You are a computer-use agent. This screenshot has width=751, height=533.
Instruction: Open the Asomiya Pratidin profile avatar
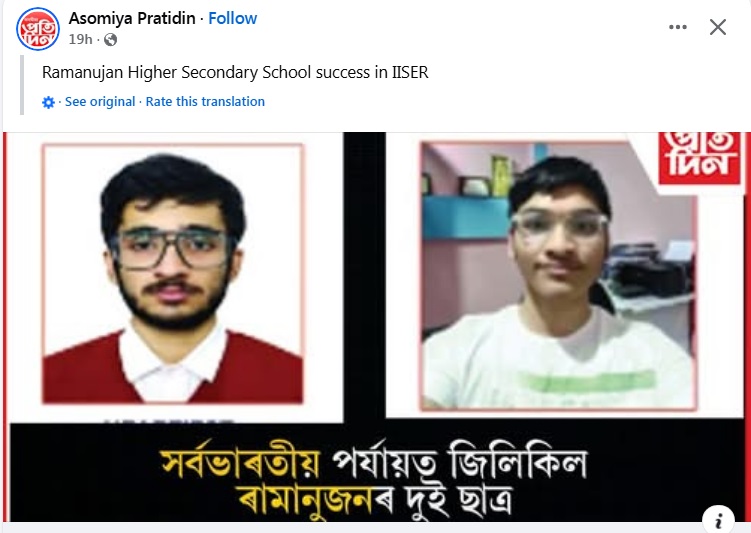coord(38,29)
